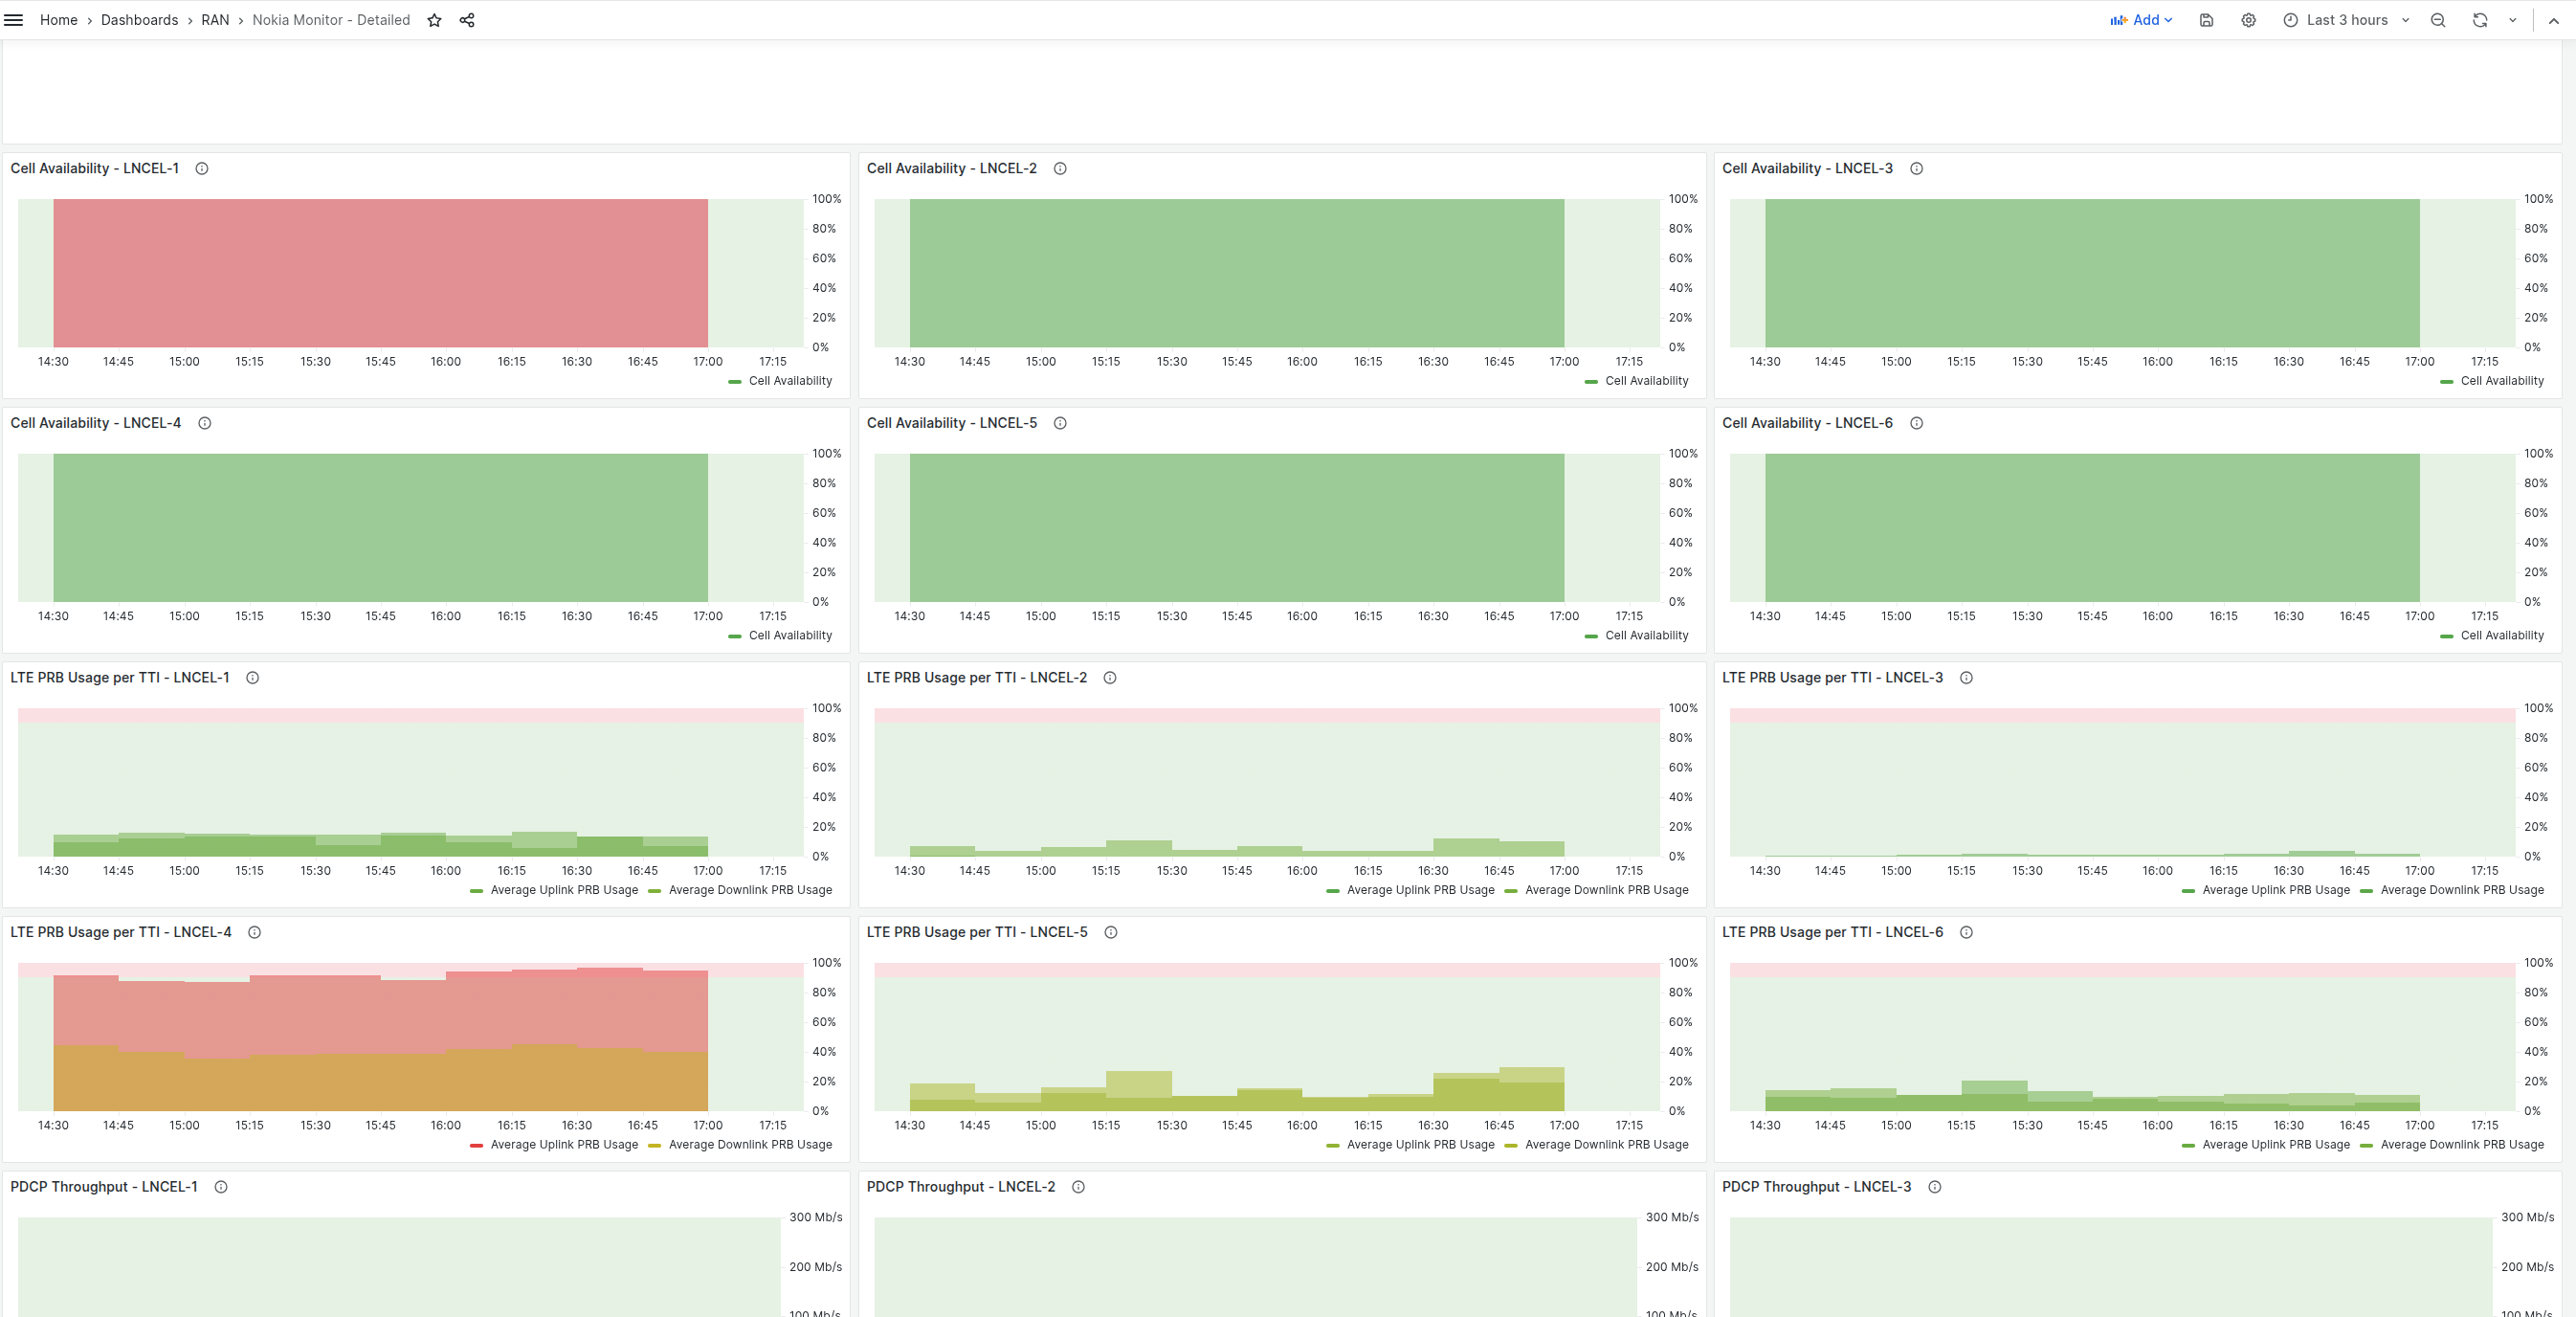
Task: Expand the refresh interval dropdown arrow
Action: (2512, 20)
